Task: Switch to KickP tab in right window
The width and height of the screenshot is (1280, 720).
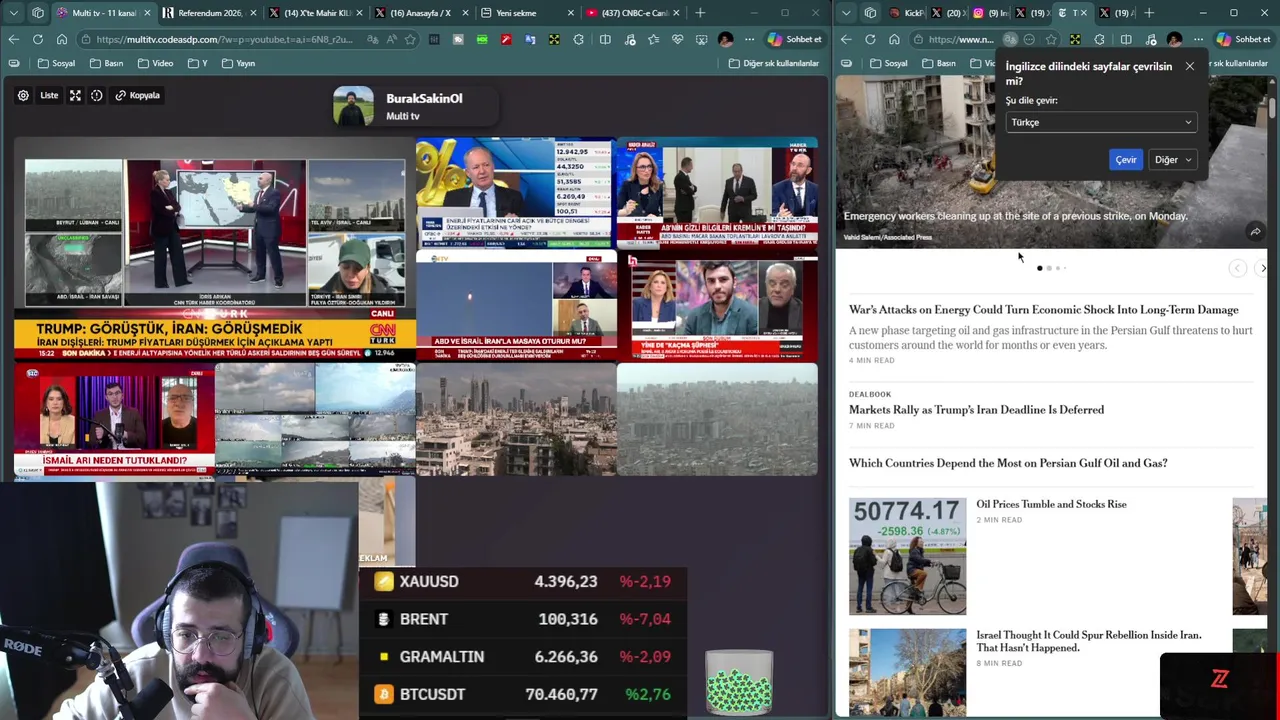Action: point(906,13)
